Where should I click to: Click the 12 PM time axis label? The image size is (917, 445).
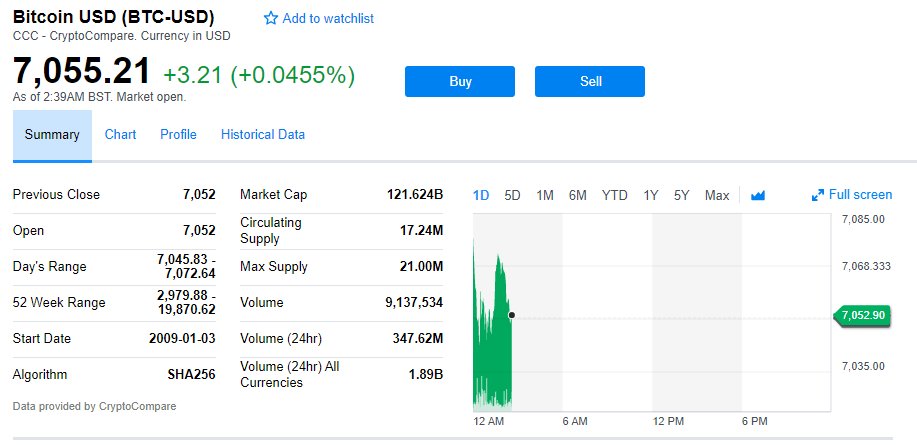667,421
